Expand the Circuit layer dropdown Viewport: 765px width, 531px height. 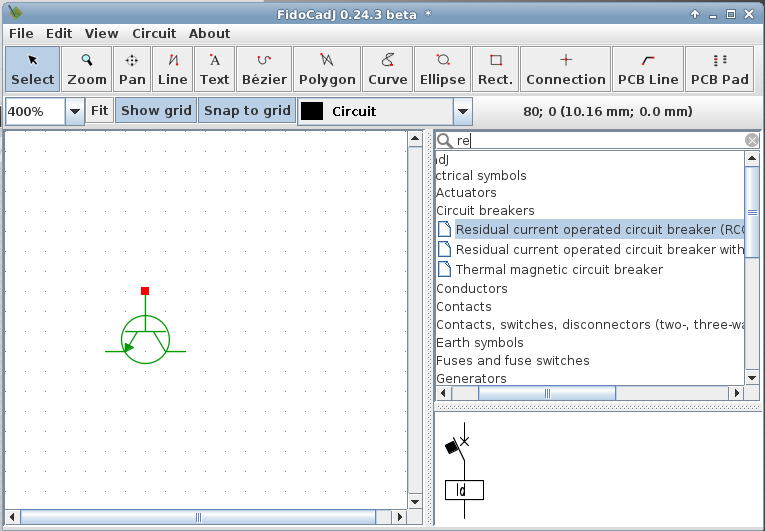click(x=462, y=112)
